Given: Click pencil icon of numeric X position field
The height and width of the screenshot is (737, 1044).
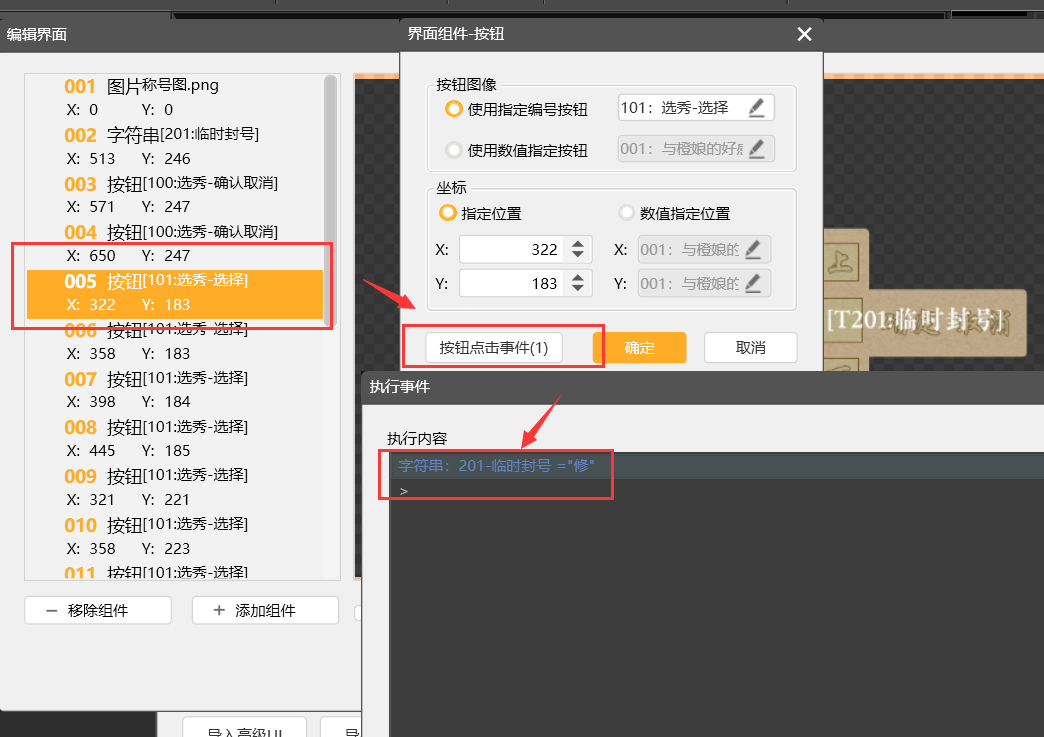Looking at the screenshot, I should pyautogui.click(x=755, y=250).
